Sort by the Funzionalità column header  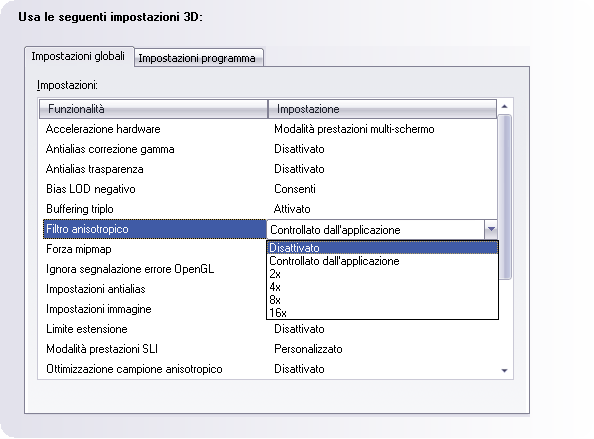[153, 109]
